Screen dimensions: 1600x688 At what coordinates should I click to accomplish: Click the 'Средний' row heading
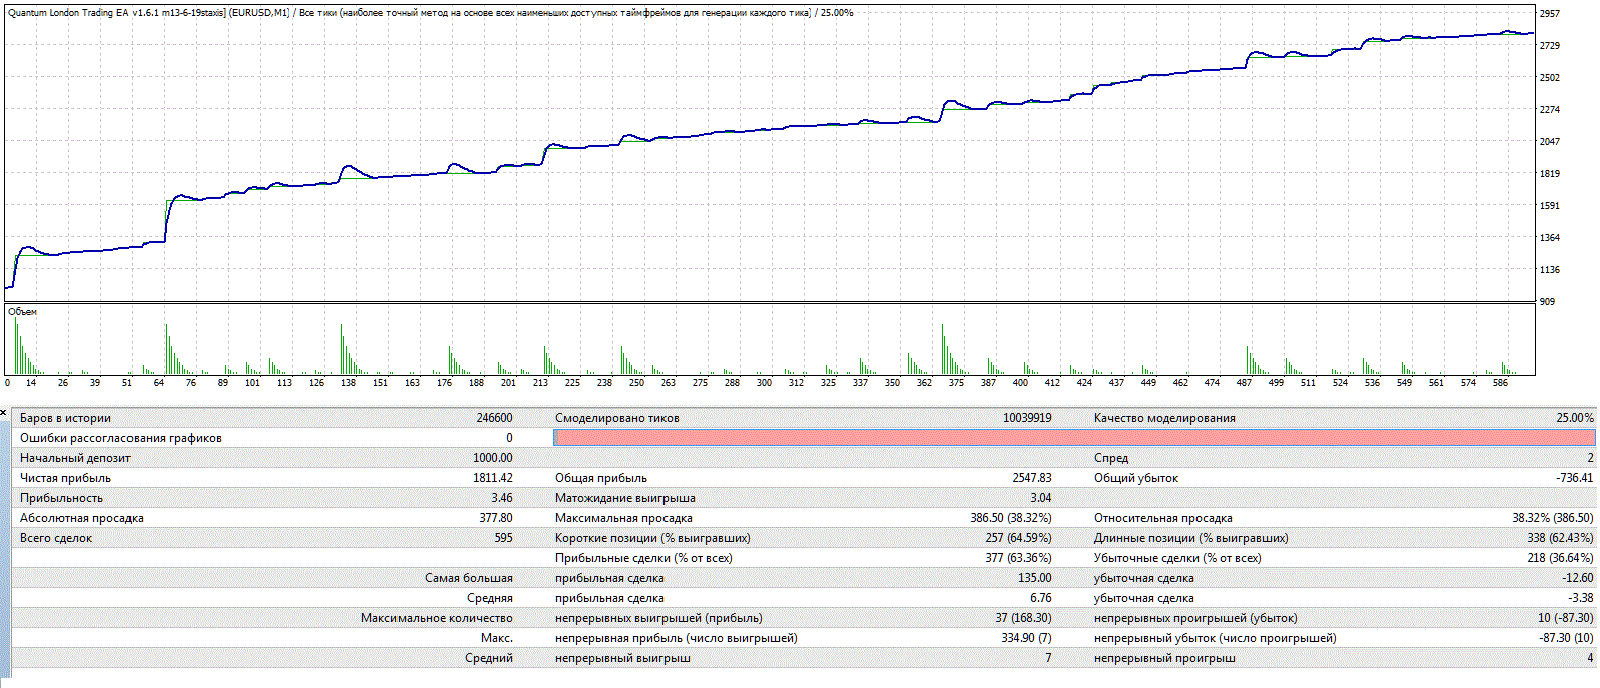489,658
